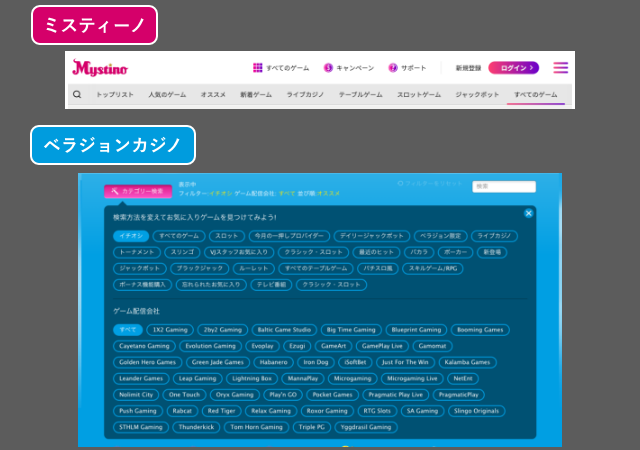
Task: Click the サポート question mark icon
Action: [392, 68]
